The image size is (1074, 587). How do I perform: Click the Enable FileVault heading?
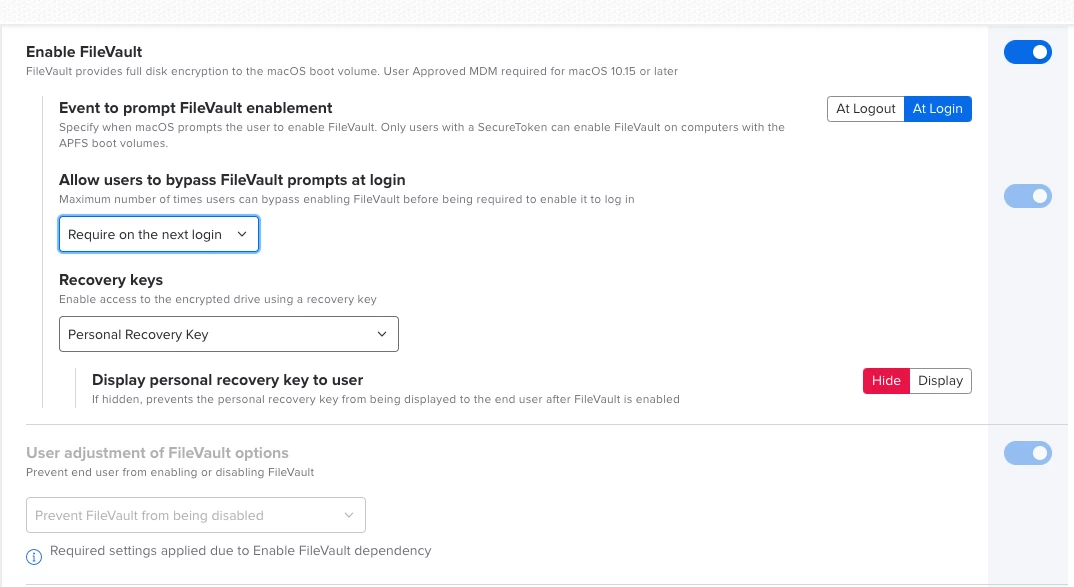[84, 52]
